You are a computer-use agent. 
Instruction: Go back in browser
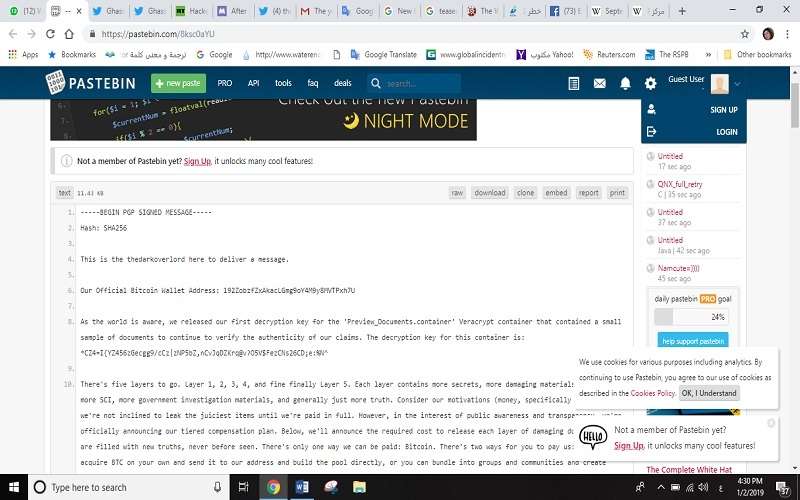13,34
